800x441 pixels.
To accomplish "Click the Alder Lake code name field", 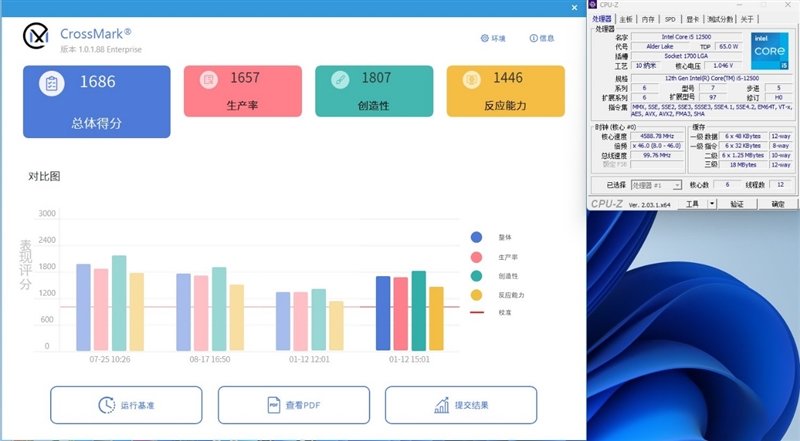I will (660, 46).
